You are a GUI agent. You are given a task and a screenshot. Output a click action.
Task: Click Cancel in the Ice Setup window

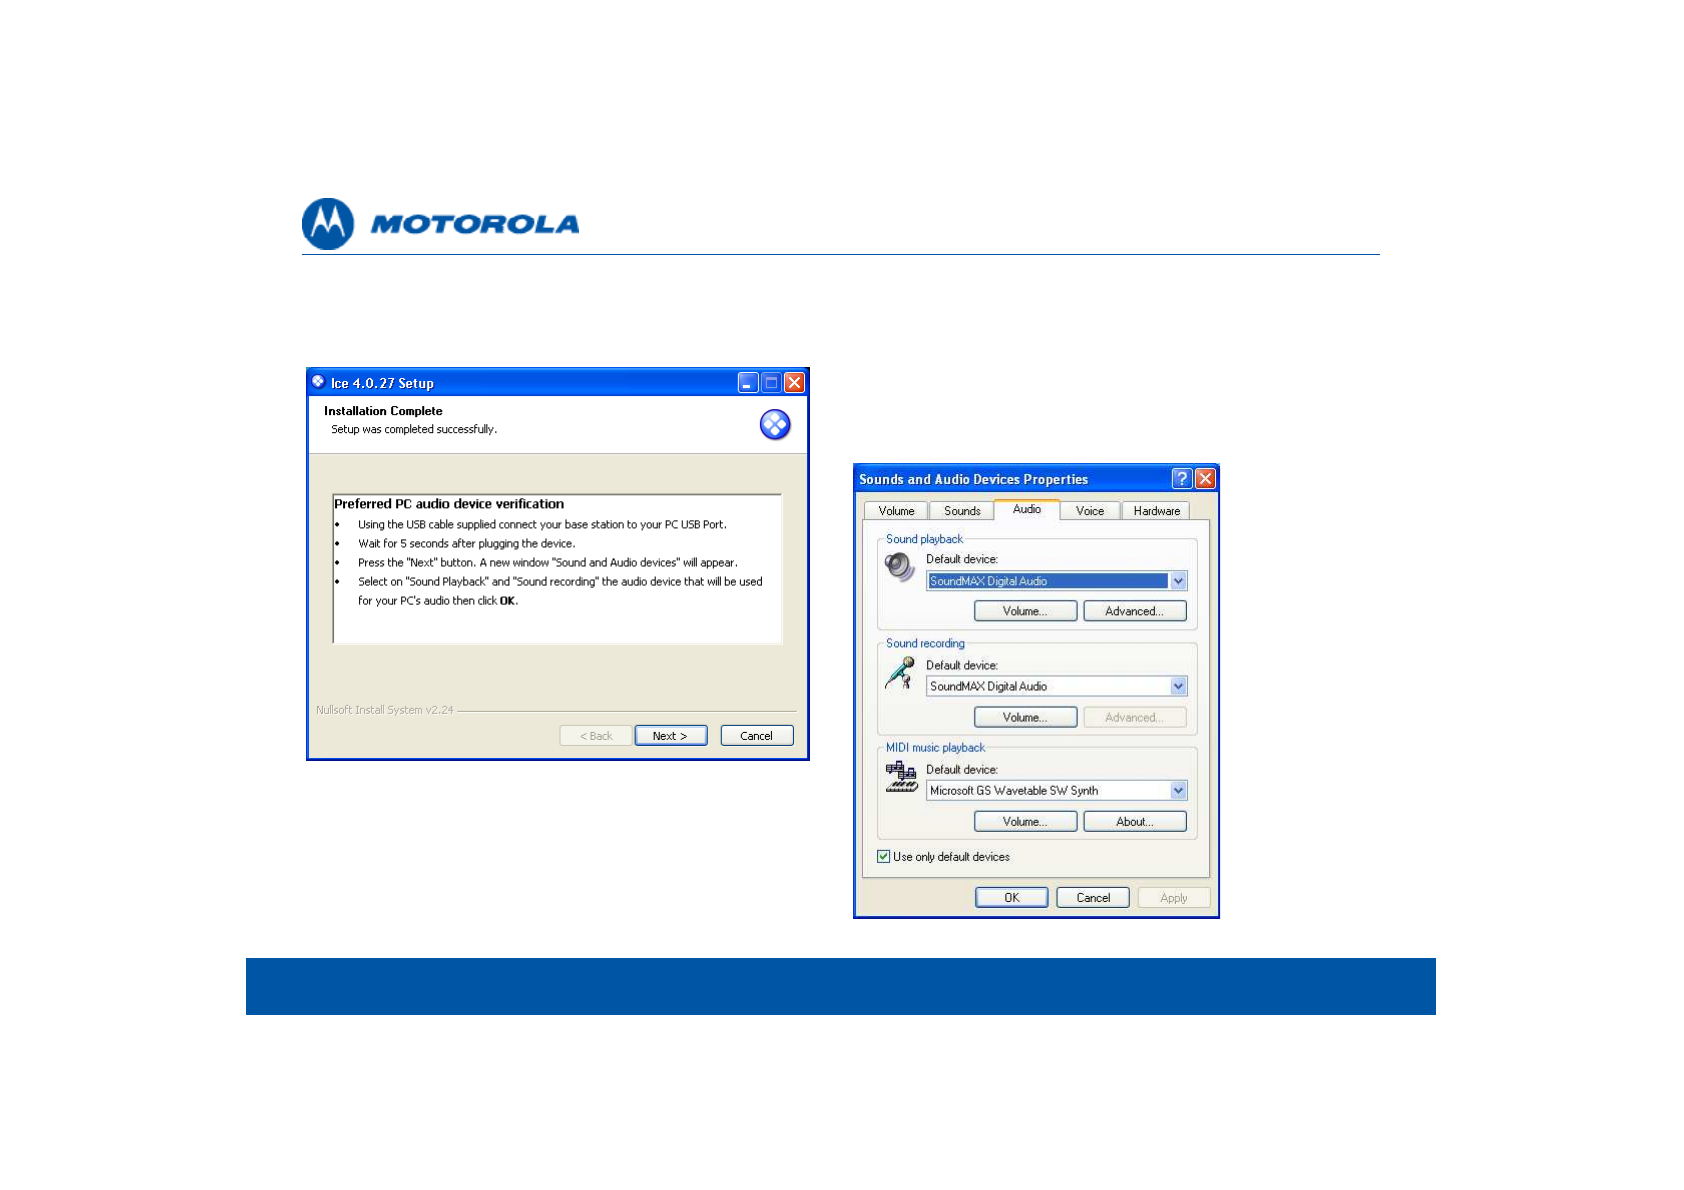click(756, 736)
